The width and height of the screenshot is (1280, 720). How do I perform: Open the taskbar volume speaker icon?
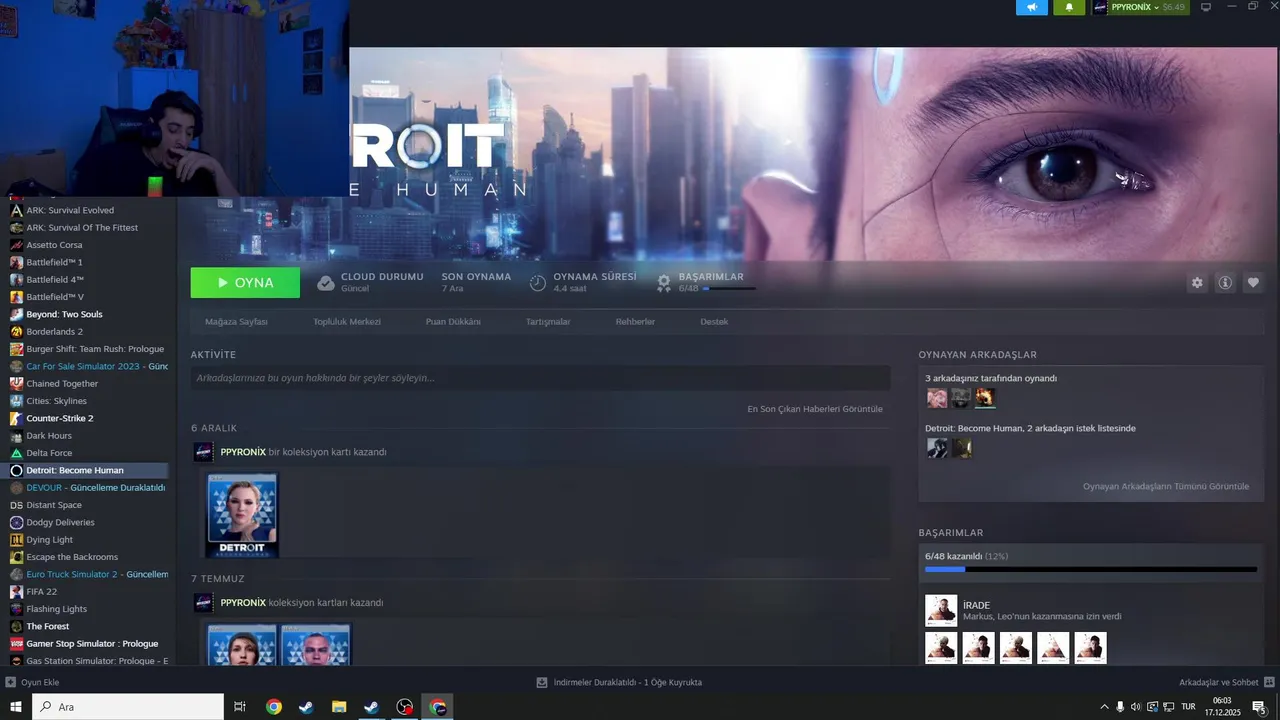(x=1136, y=707)
